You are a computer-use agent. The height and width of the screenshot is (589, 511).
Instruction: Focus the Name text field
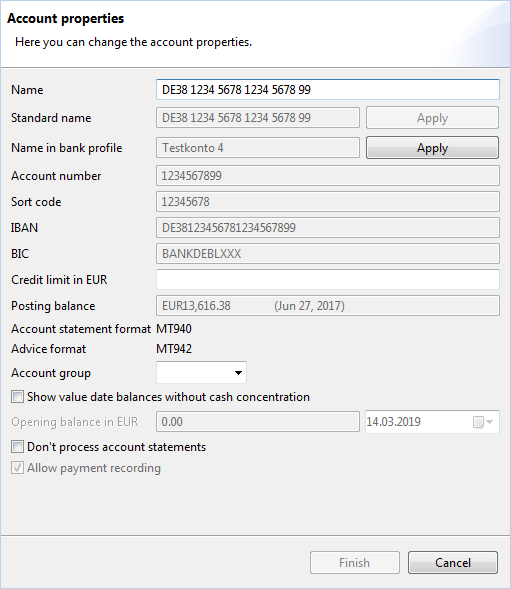[328, 89]
